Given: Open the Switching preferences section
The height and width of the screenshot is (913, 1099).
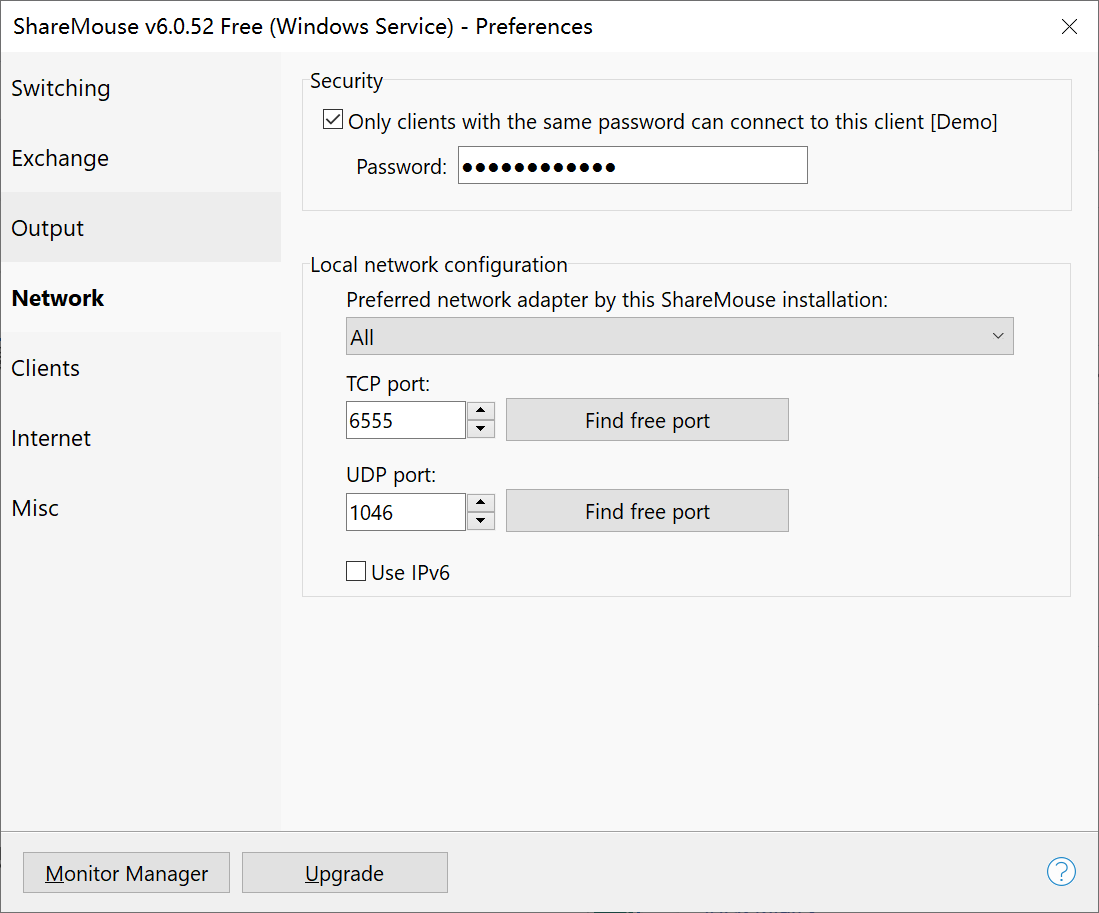Looking at the screenshot, I should [141, 88].
